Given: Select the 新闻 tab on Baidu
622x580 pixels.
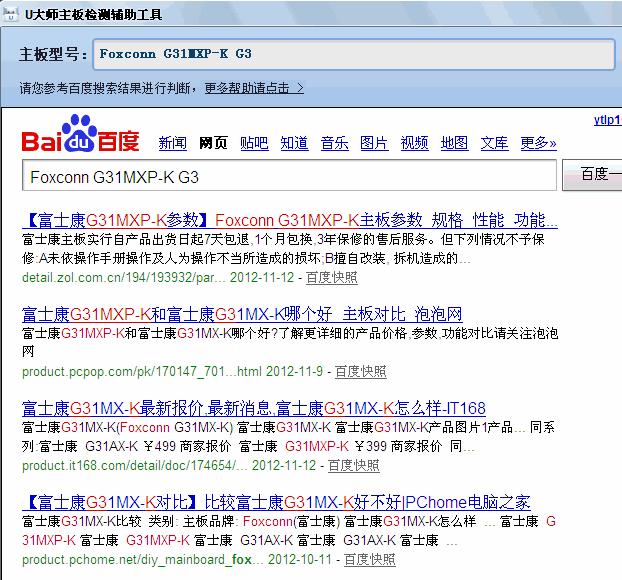Looking at the screenshot, I should 172,143.
